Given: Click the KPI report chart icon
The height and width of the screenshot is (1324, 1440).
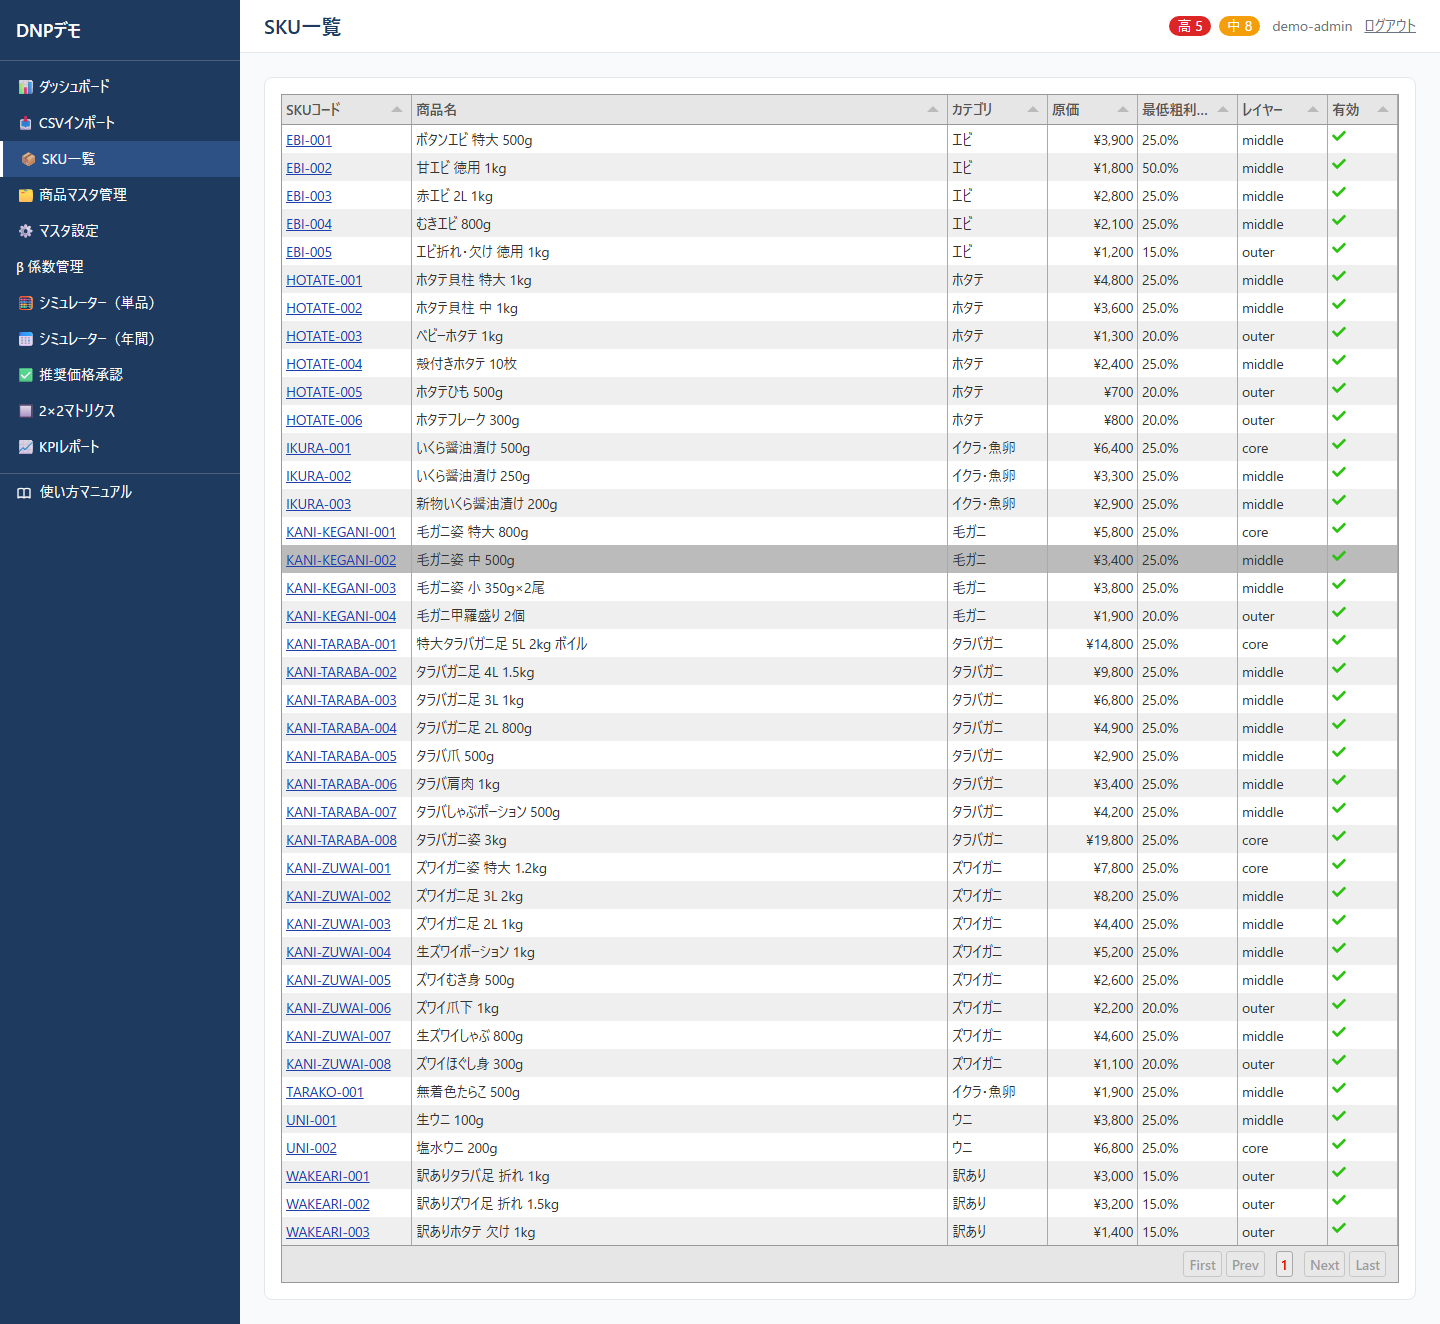Looking at the screenshot, I should (26, 447).
